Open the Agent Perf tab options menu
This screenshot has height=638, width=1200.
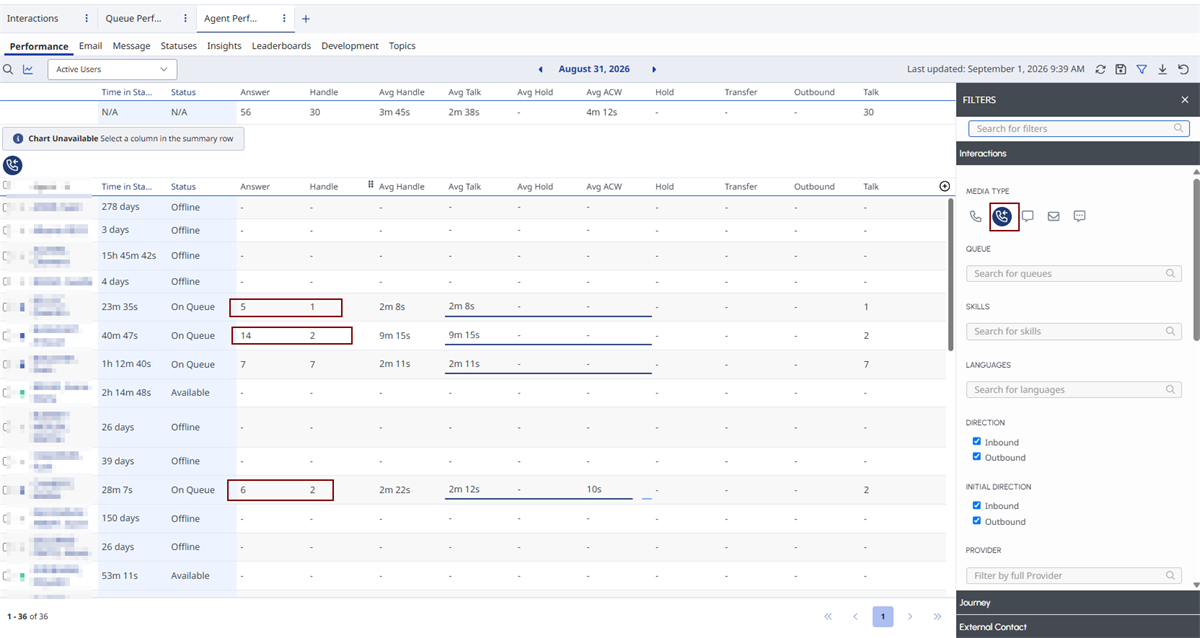[x=285, y=19]
